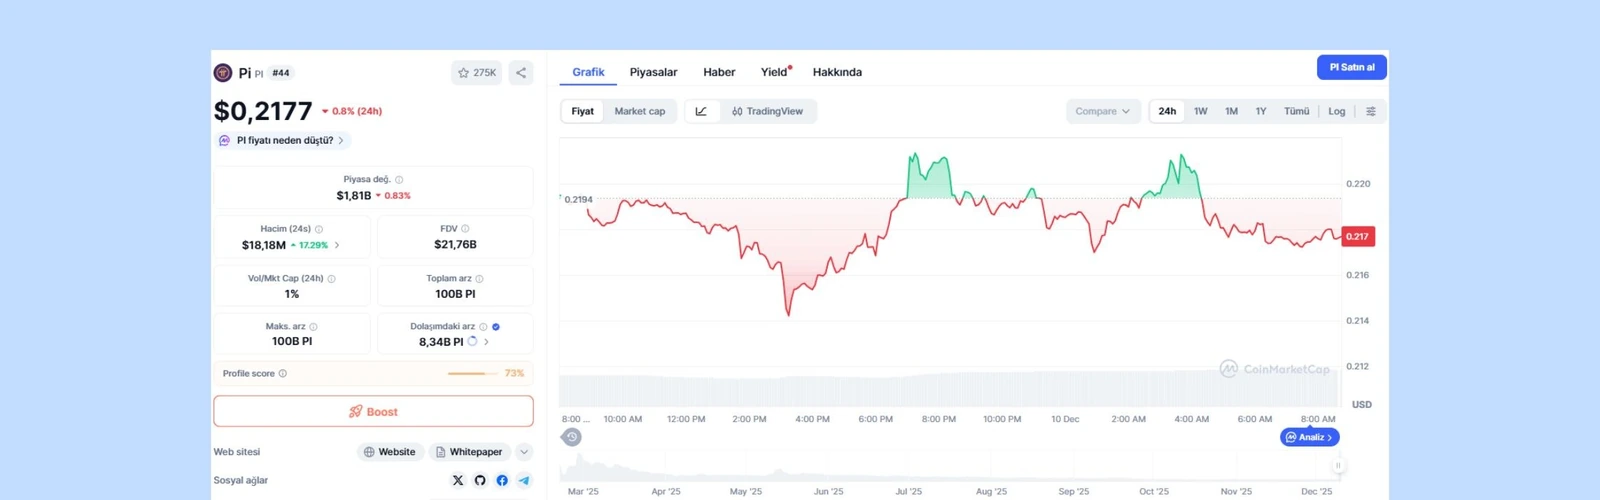Click the verified badge by Dolaşımdaki arz
Image resolution: width=1600 pixels, height=500 pixels.
point(496,327)
